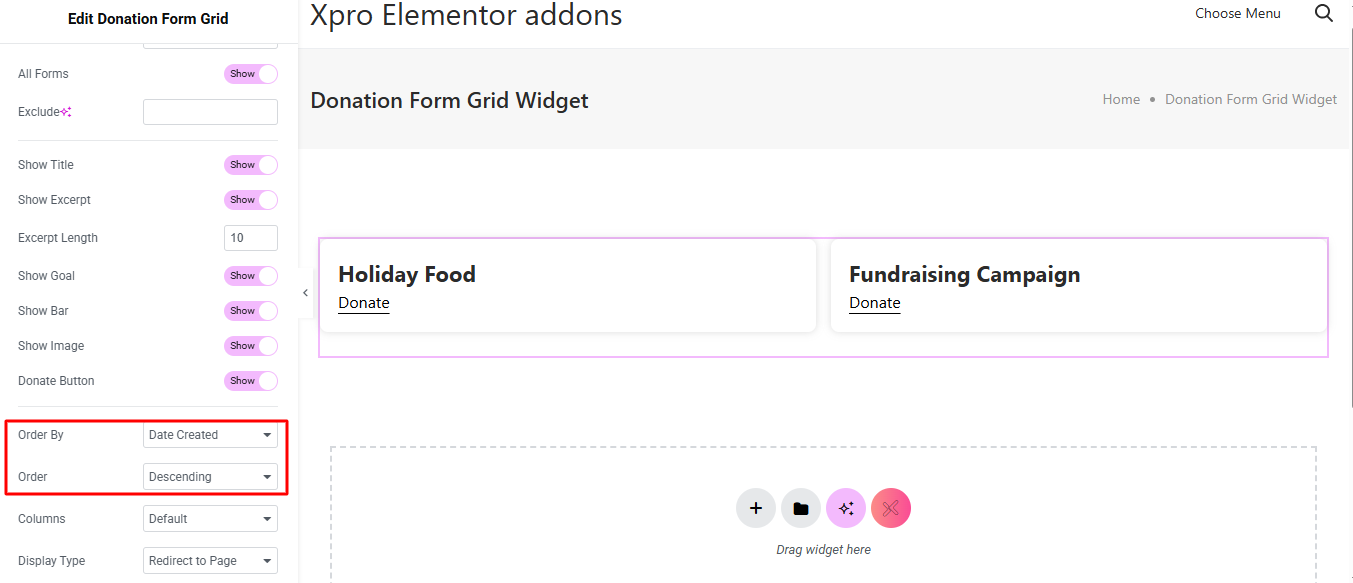Click Donate under Holiday Food
The width and height of the screenshot is (1353, 583).
coord(364,303)
